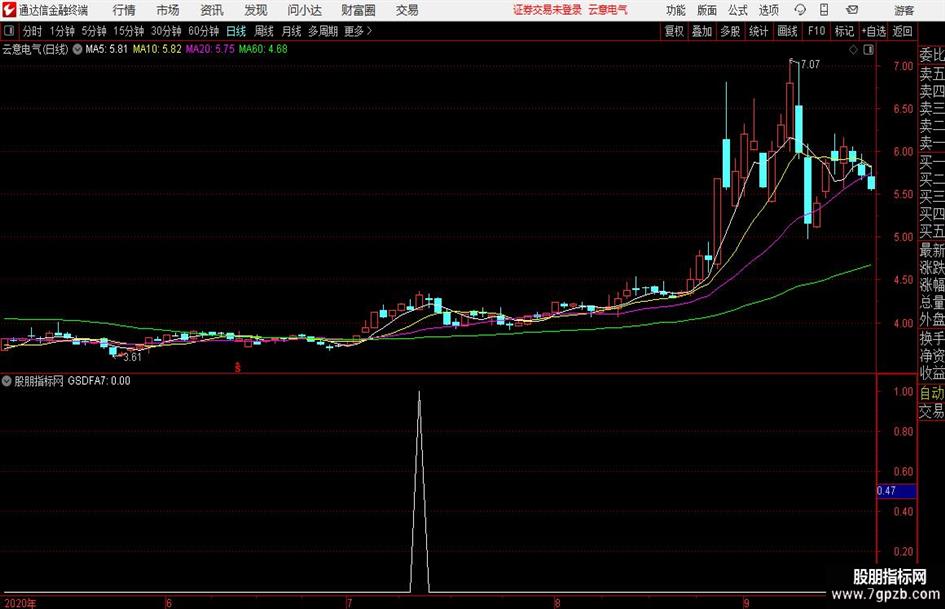Click the 复权 toolbar button

pos(674,31)
